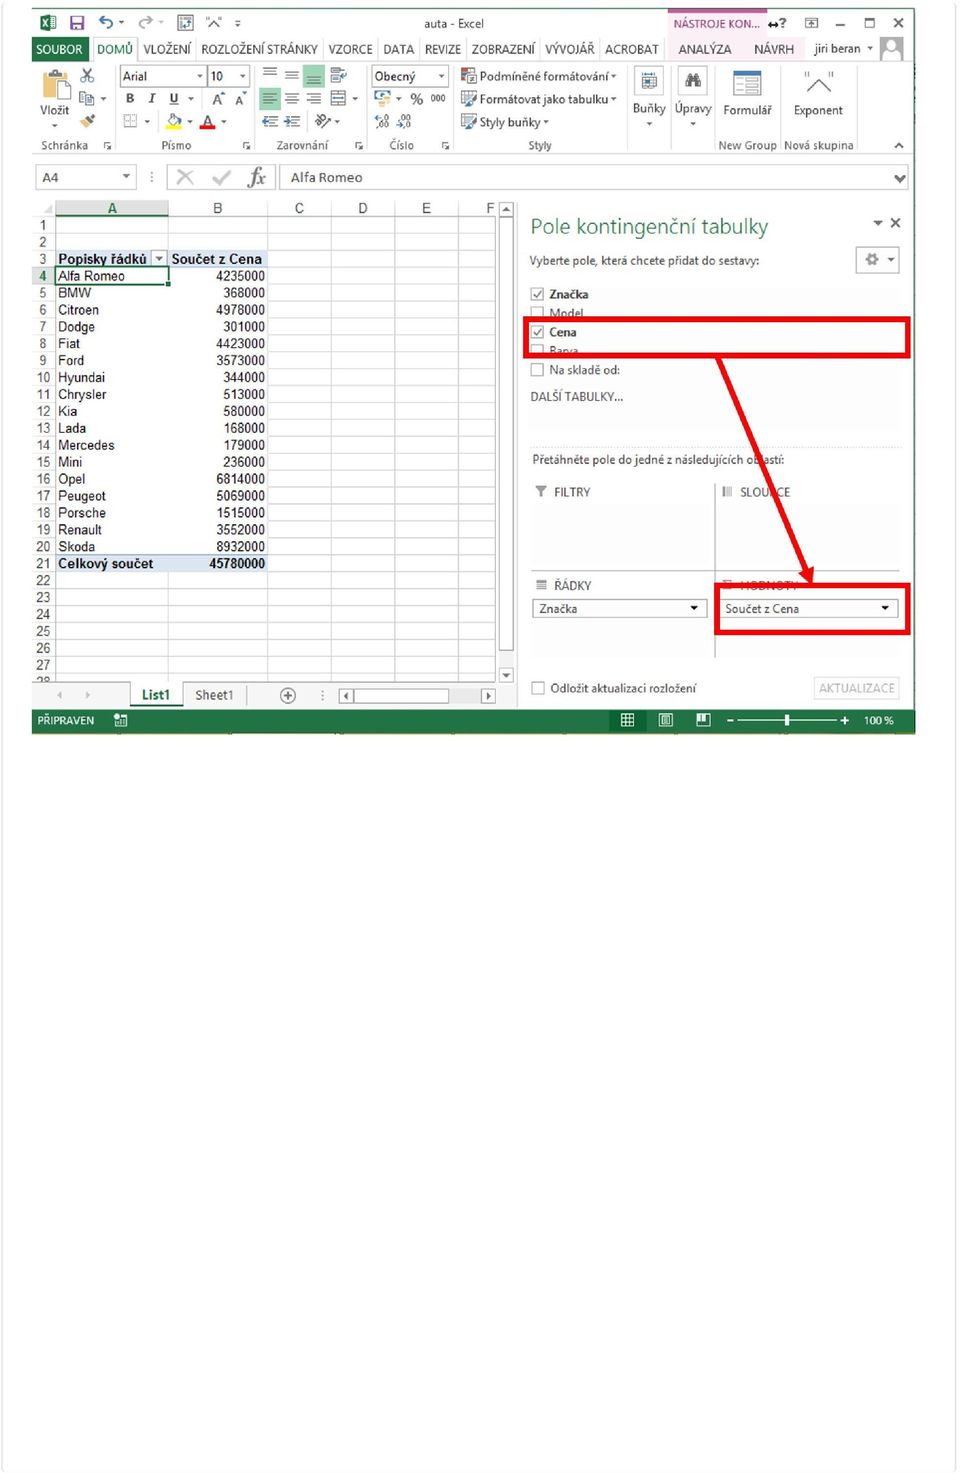Add a new sheet with the plus icon
This screenshot has width=960, height=1473.
click(x=288, y=696)
